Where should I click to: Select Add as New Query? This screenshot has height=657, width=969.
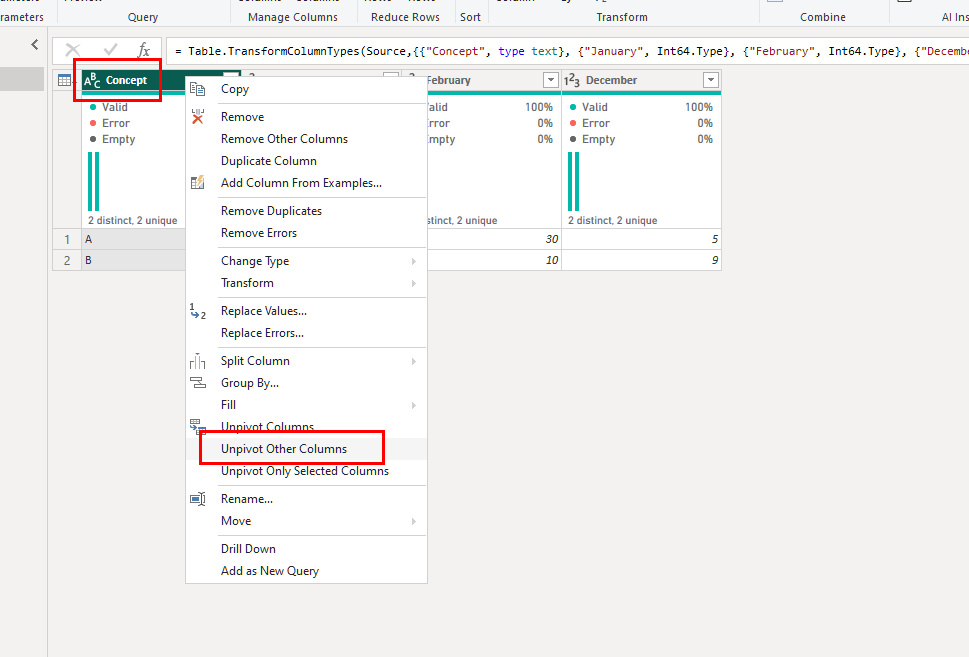point(270,571)
